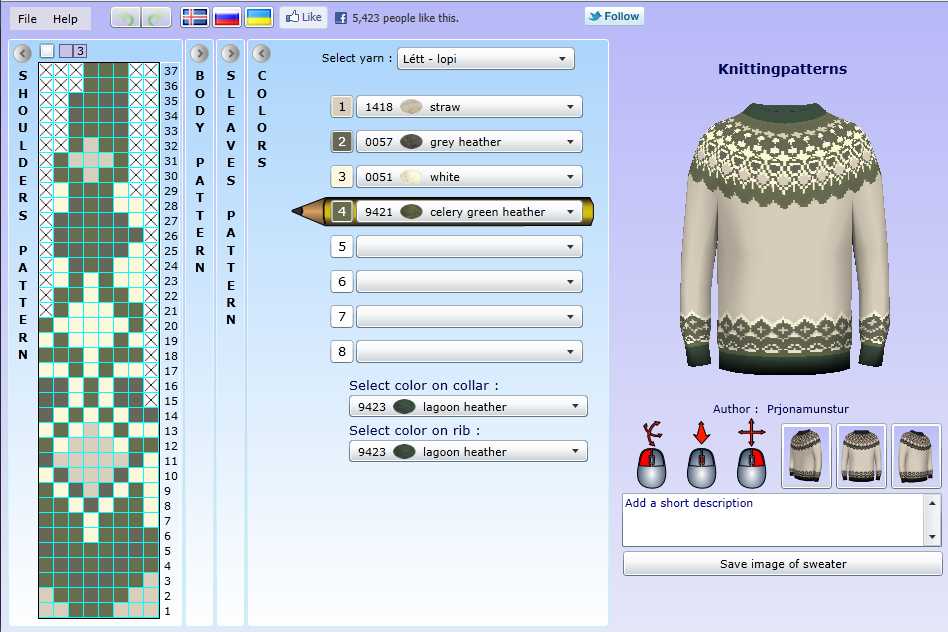Viewport: 948px width, 632px height.
Task: Click the white yarn swatch for 0051
Action: (x=411, y=177)
